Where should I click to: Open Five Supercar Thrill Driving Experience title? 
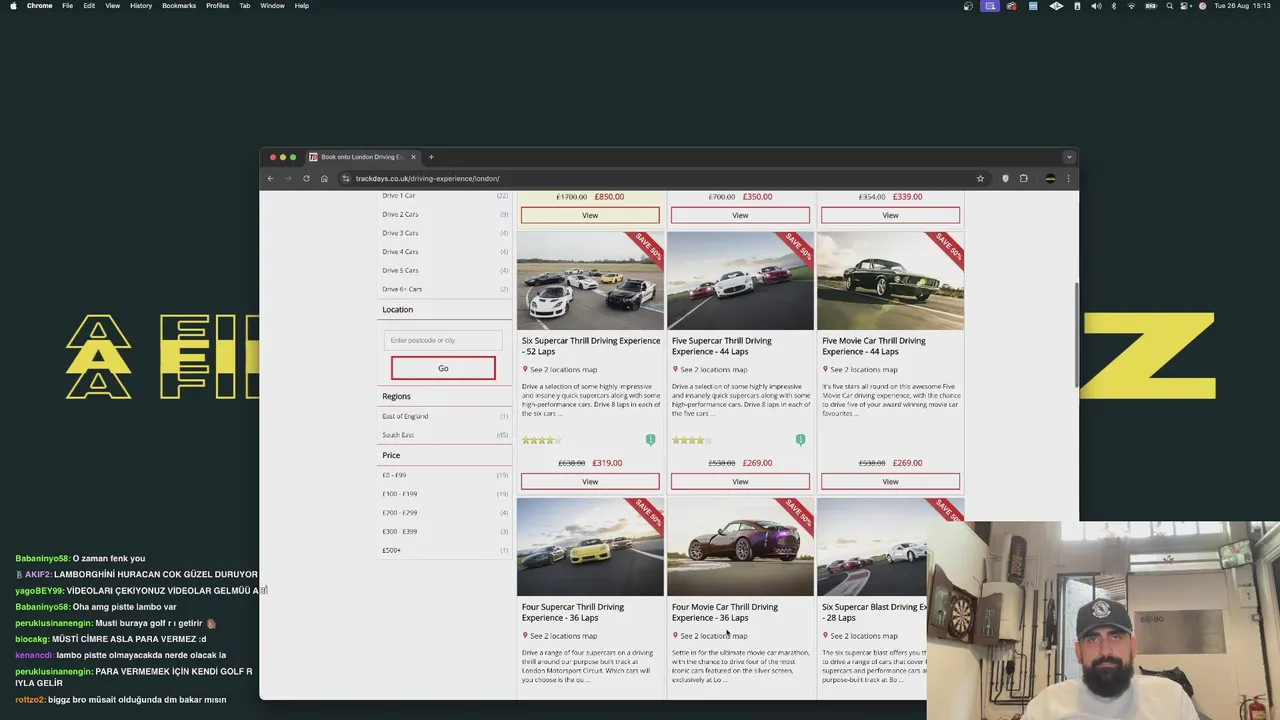722,346
